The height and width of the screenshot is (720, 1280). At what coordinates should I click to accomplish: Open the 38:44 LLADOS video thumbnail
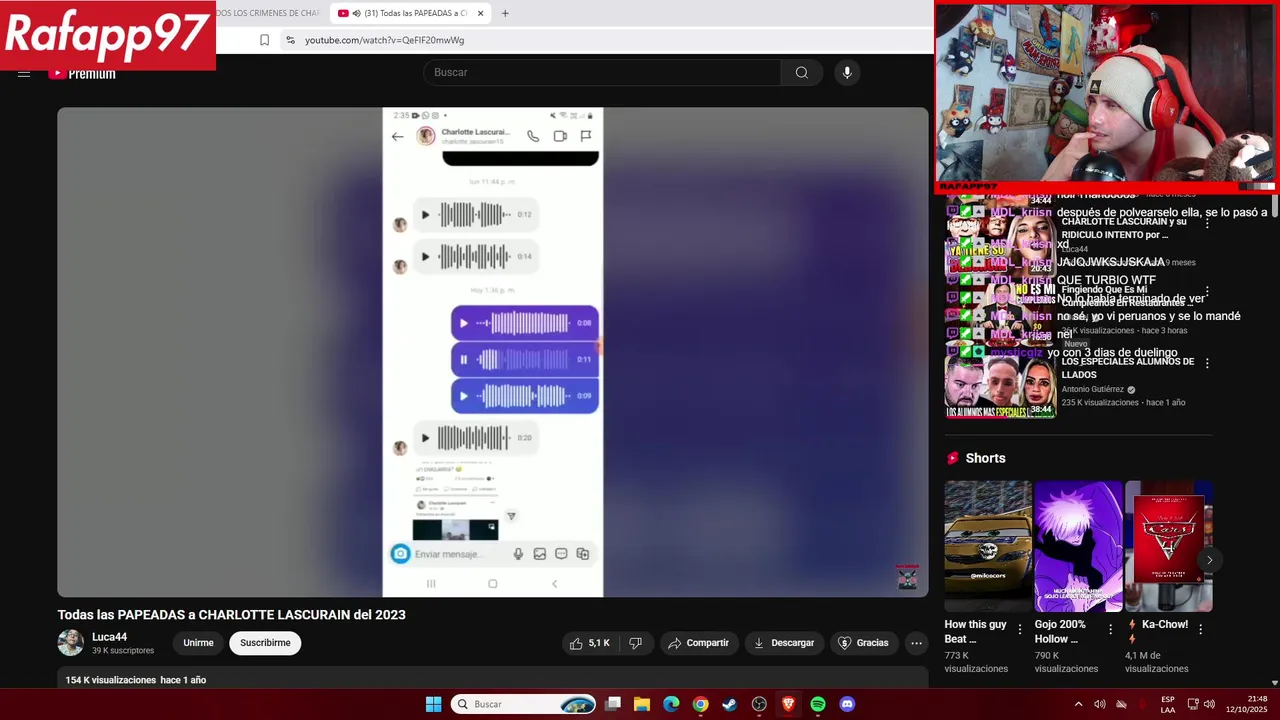pos(1000,387)
